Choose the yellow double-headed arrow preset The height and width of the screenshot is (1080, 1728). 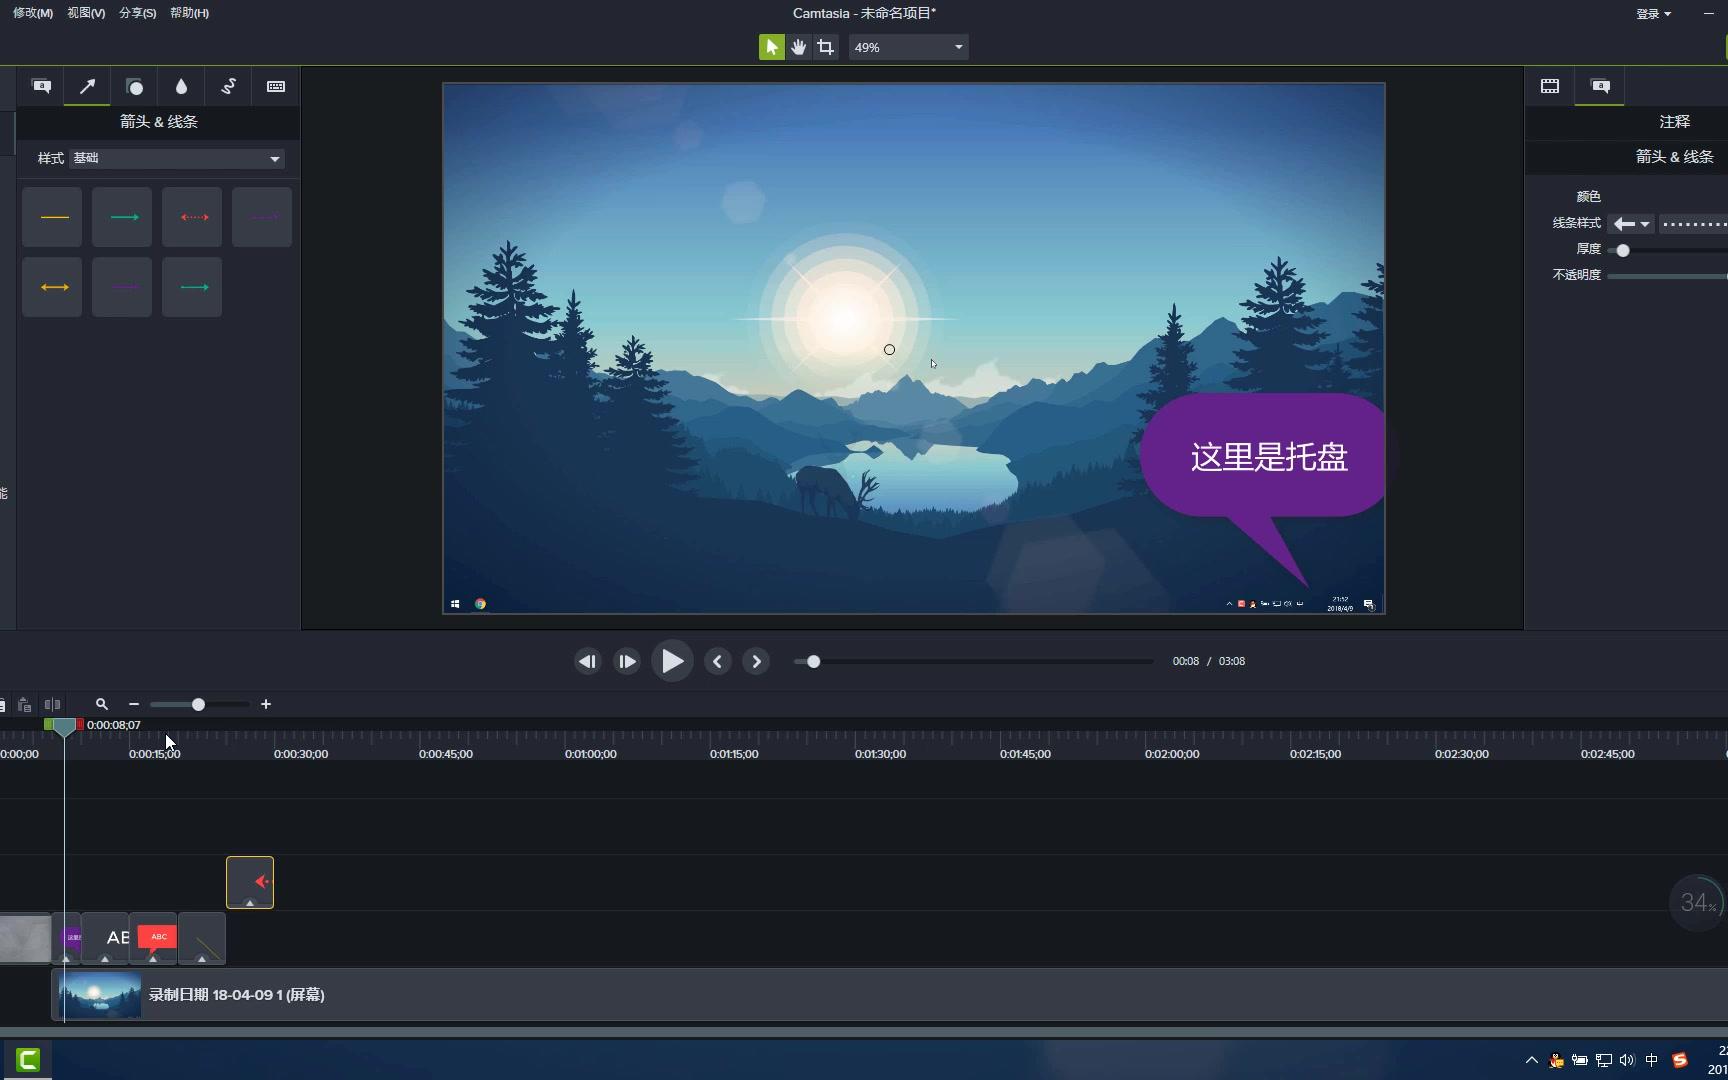(52, 287)
